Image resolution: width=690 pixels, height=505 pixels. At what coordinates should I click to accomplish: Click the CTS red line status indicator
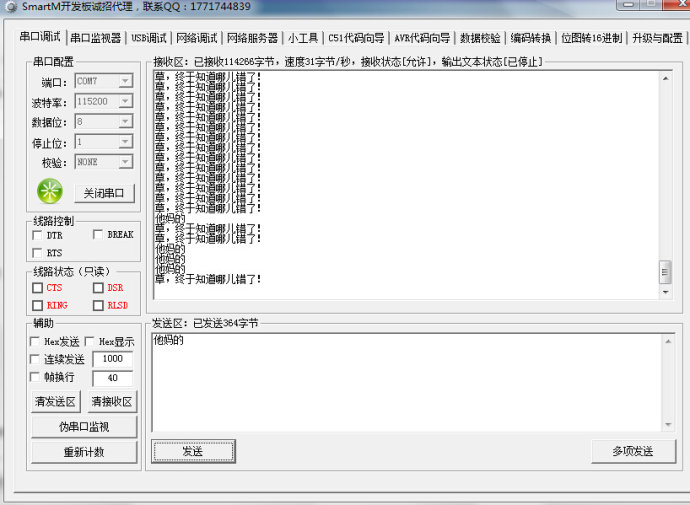37,288
